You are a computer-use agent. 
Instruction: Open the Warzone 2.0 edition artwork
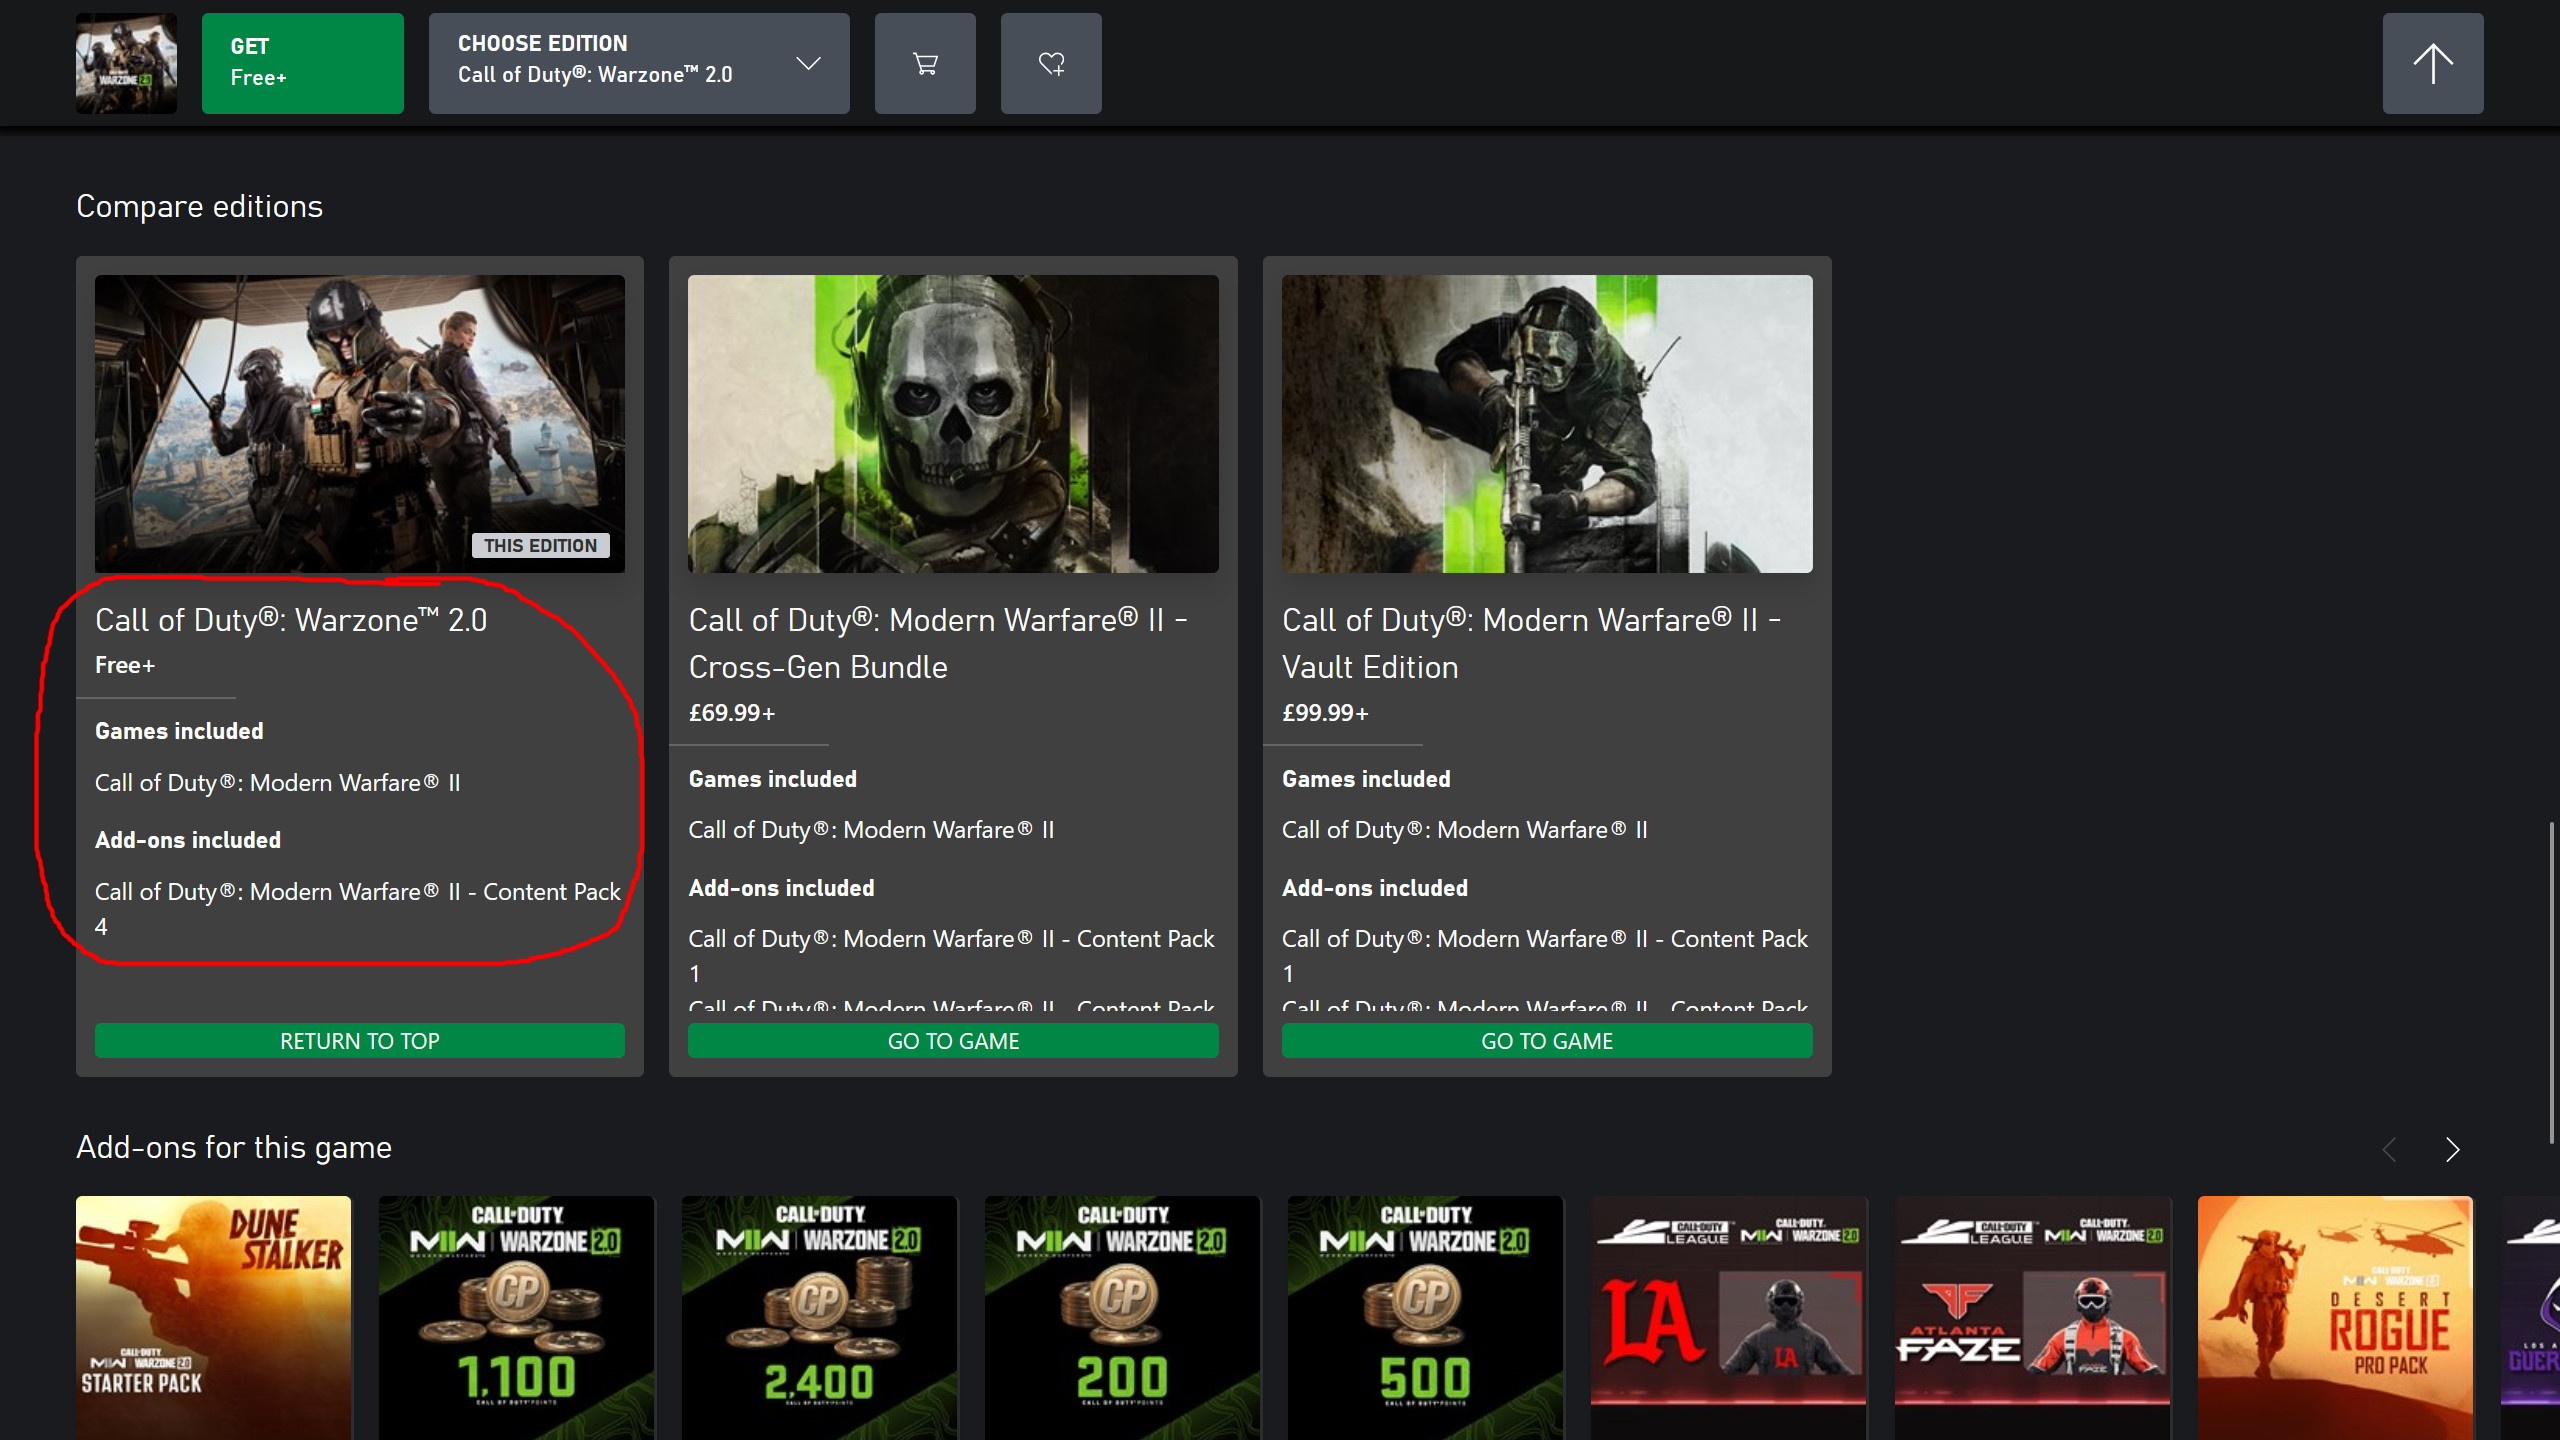360,424
